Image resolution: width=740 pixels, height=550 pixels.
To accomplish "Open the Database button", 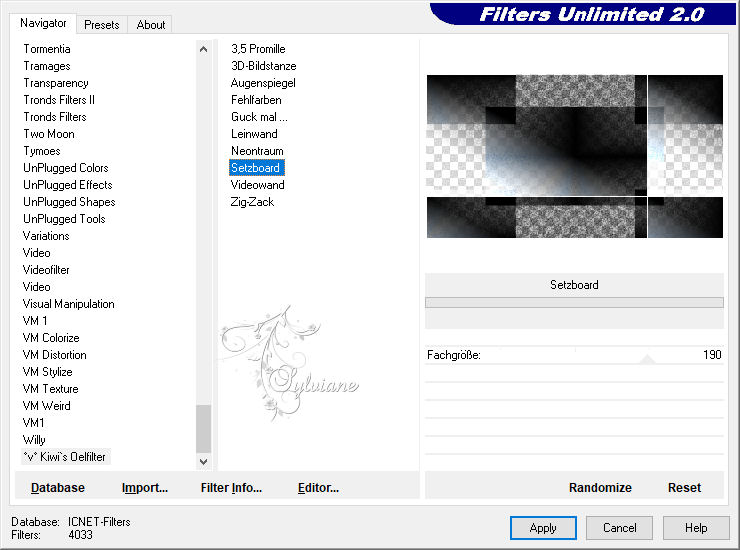I will pos(58,488).
